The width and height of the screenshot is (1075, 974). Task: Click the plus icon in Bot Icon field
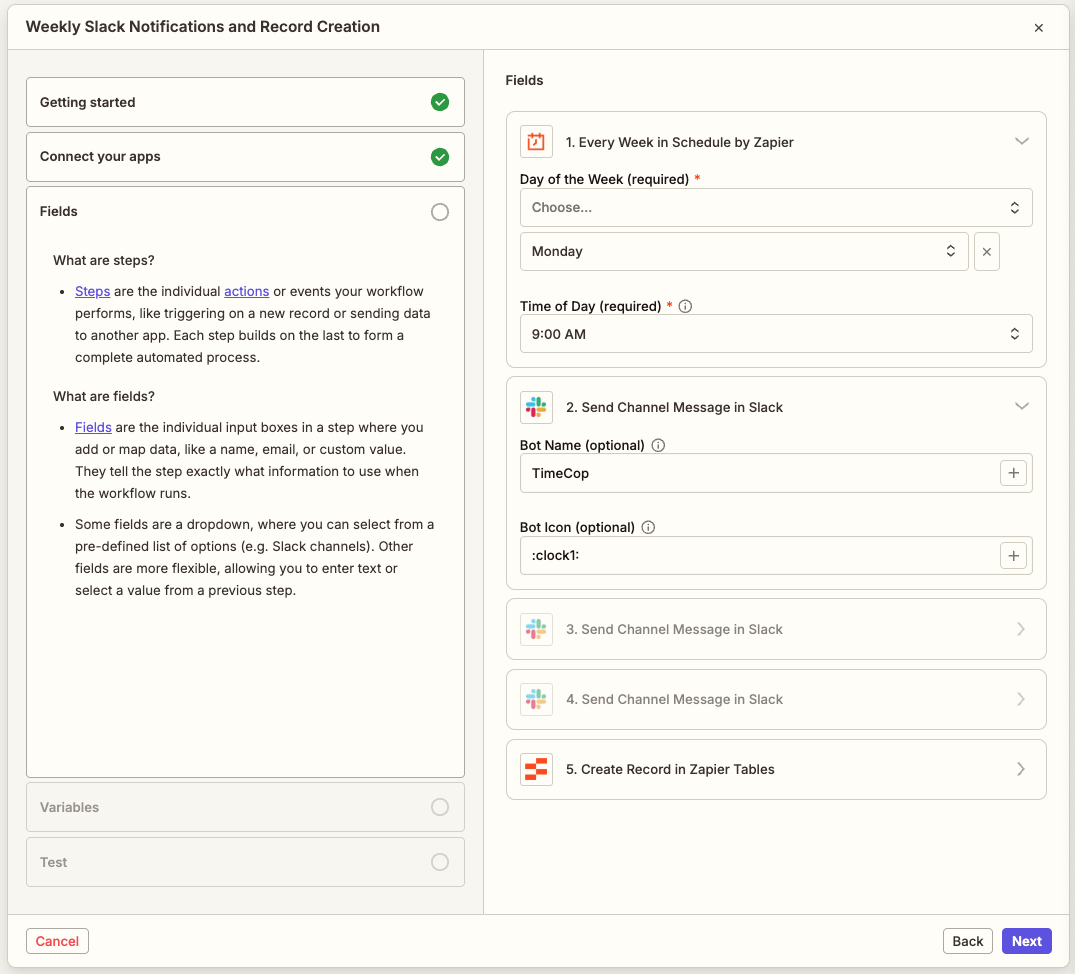pyautogui.click(x=1013, y=555)
